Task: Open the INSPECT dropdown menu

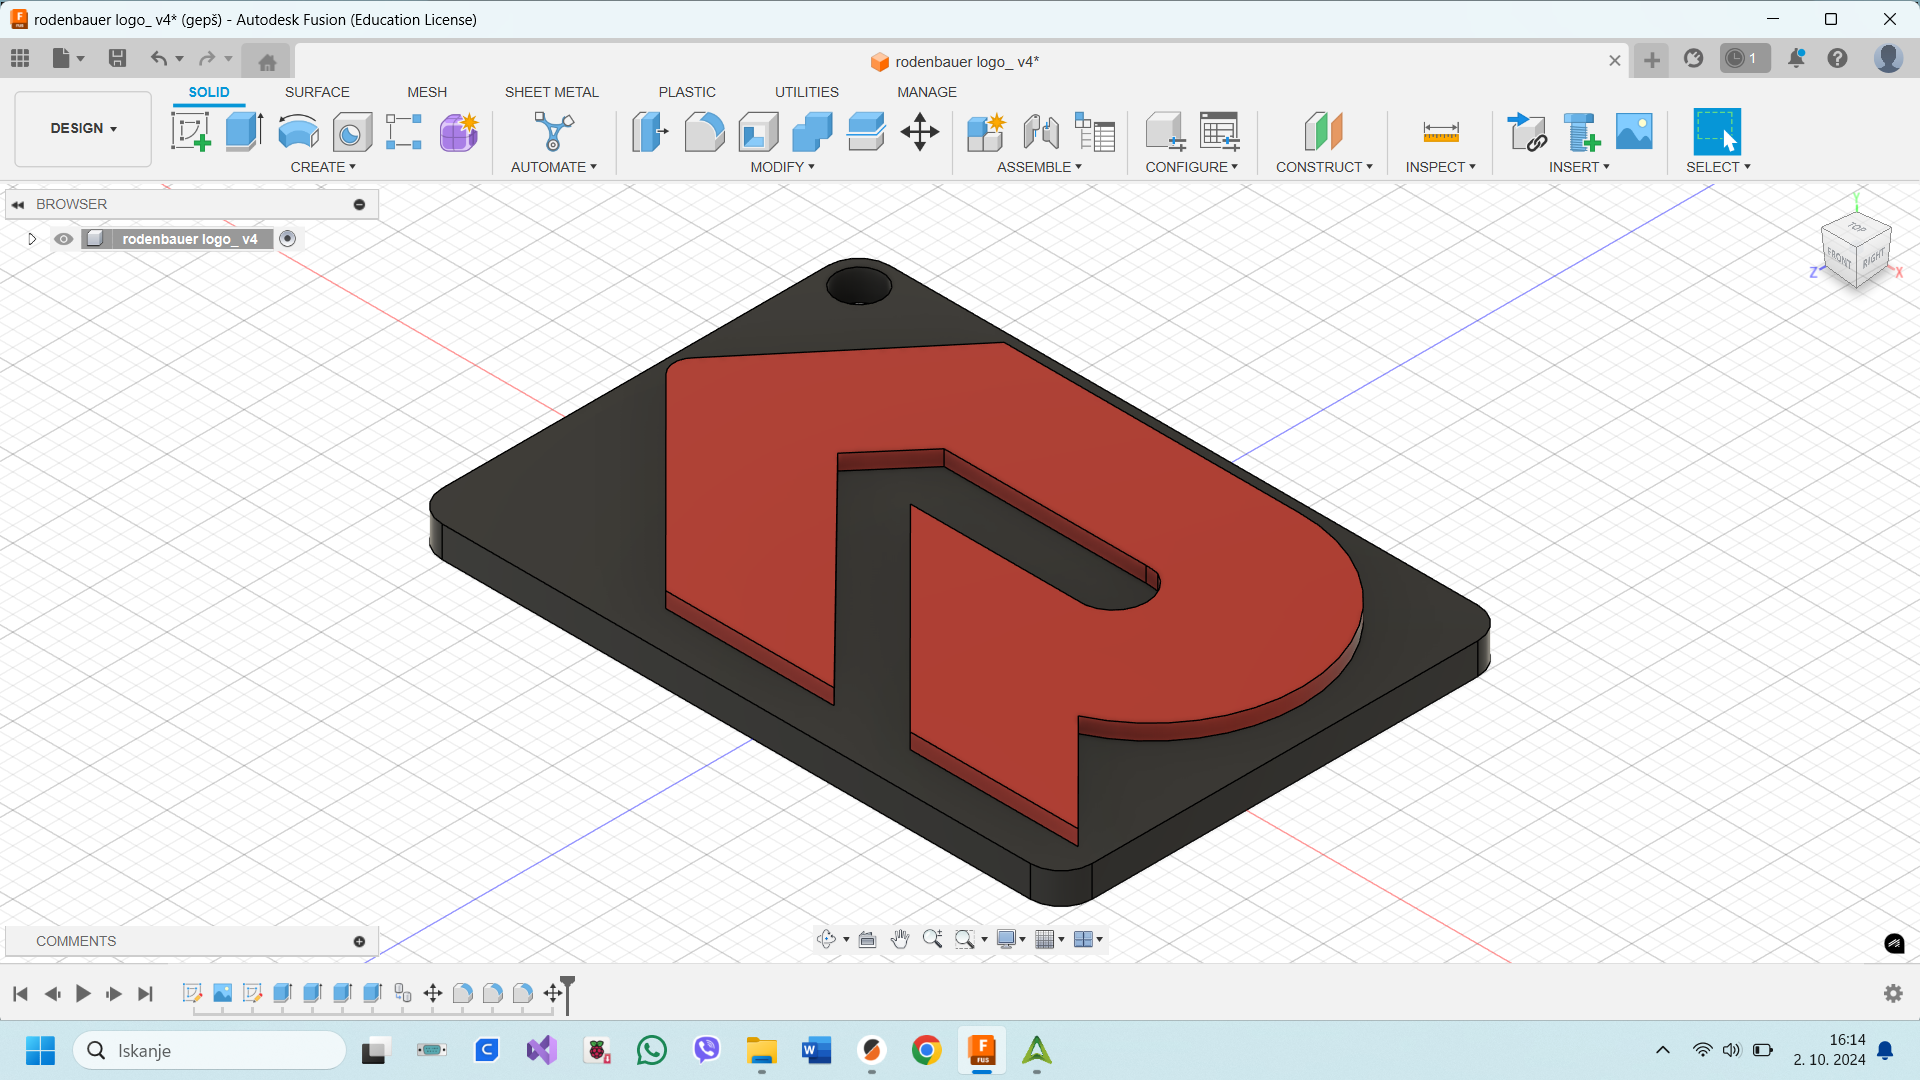Action: (x=1440, y=167)
